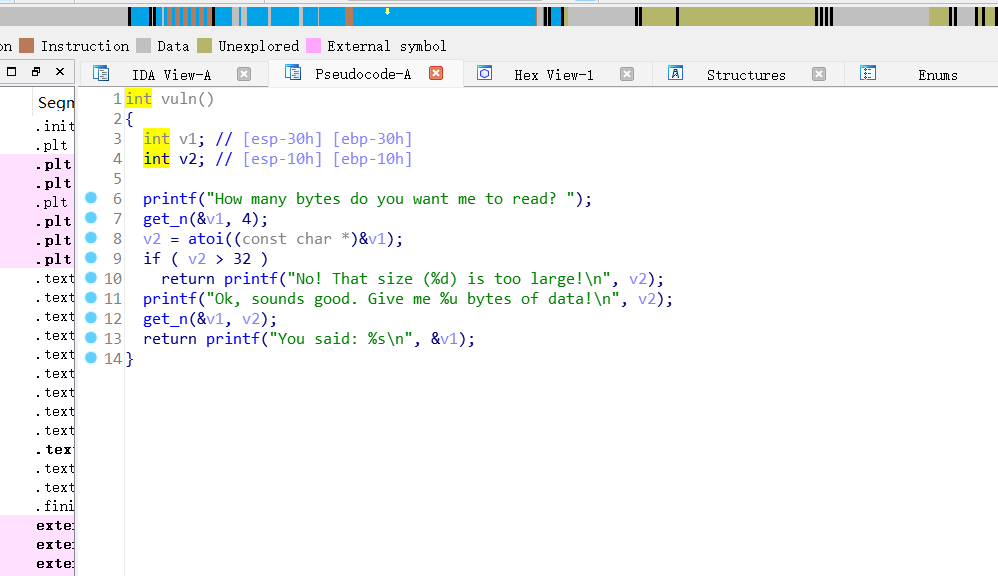
Task: Click the External symbol legend label
Action: 386,46
